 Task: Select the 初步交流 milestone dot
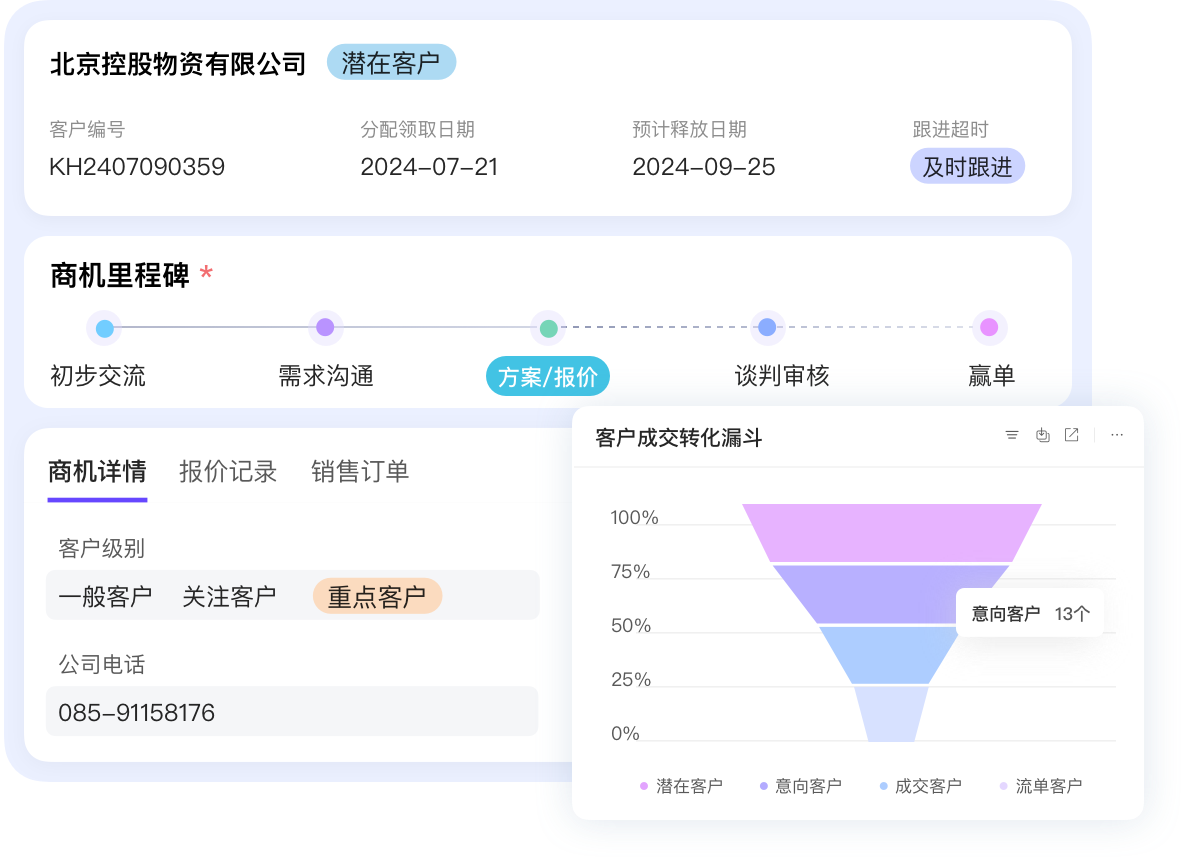(104, 327)
